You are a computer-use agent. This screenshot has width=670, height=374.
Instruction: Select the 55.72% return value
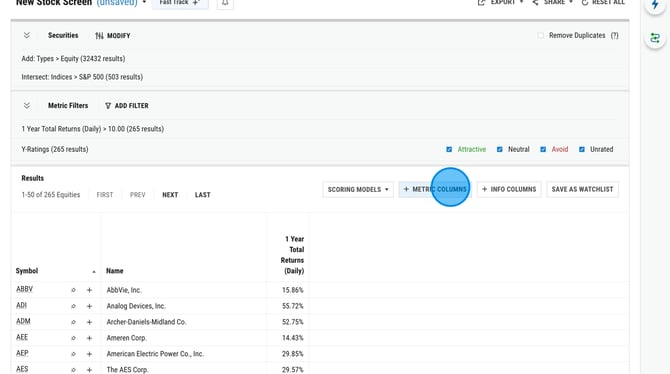(293, 306)
